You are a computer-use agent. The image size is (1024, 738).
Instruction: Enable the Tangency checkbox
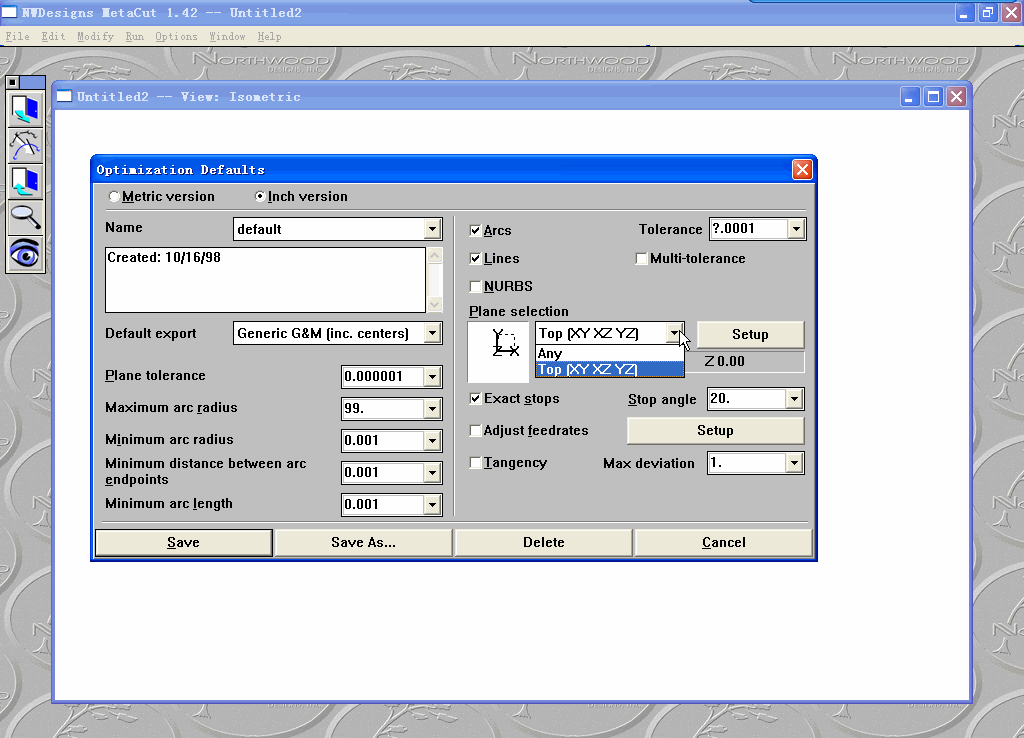pyautogui.click(x=475, y=462)
